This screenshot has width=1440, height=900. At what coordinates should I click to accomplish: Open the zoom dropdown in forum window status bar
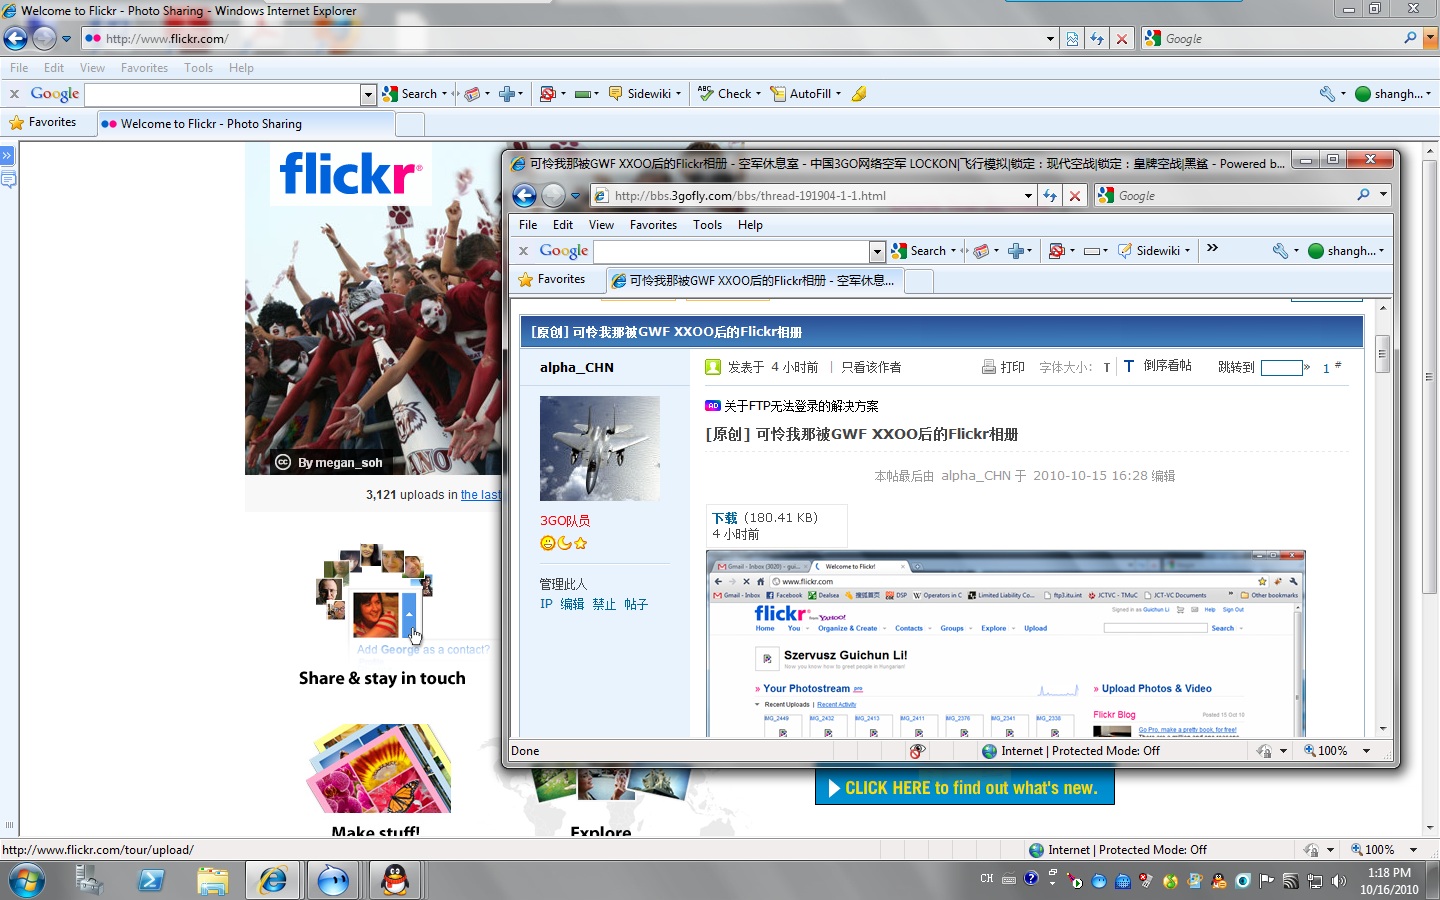1366,751
